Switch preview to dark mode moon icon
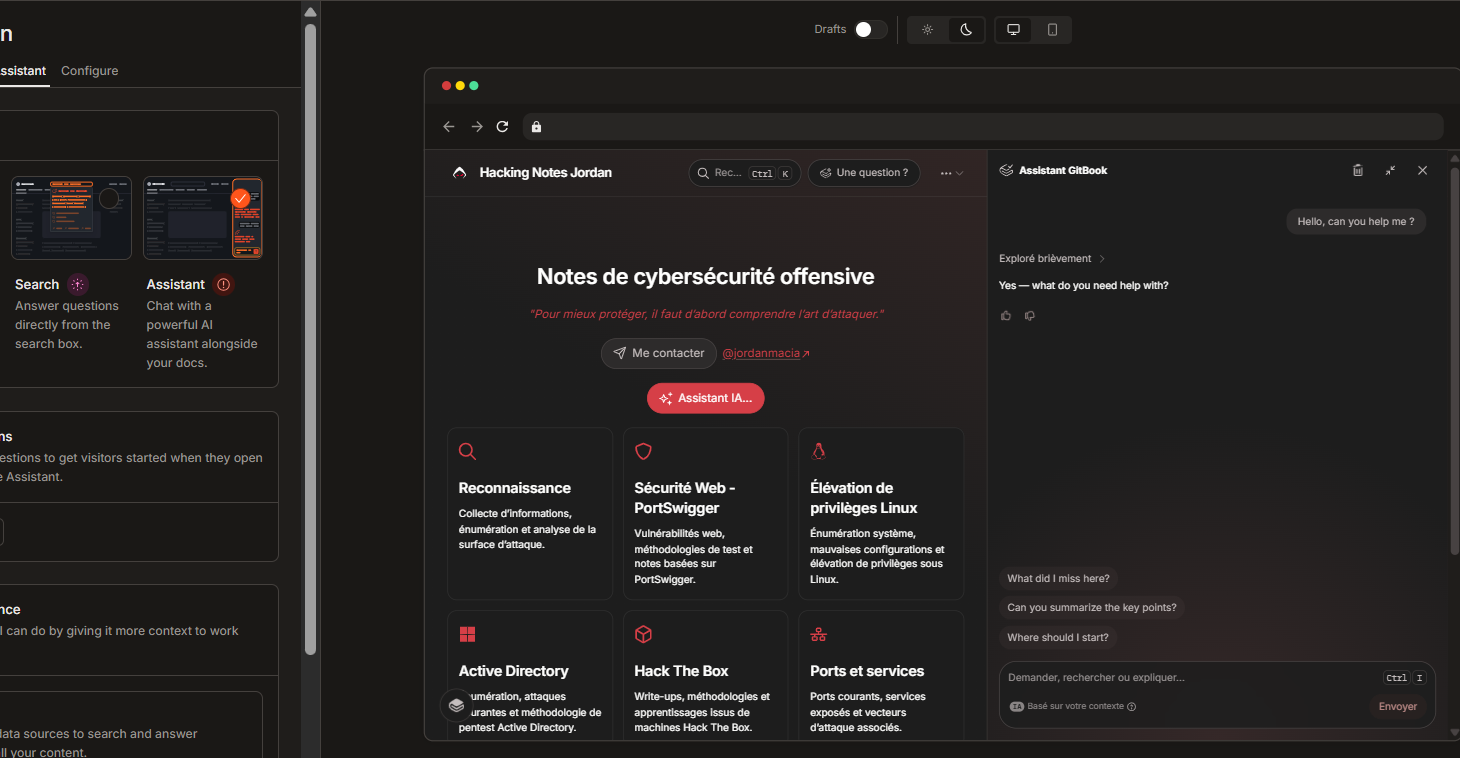This screenshot has height=758, width=1460. tap(966, 30)
